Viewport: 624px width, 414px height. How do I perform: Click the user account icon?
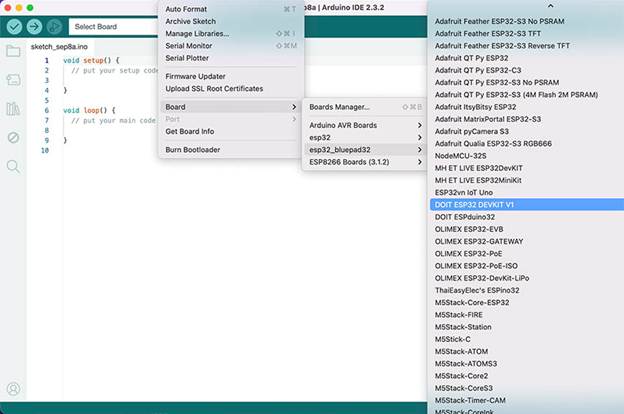(x=13, y=389)
